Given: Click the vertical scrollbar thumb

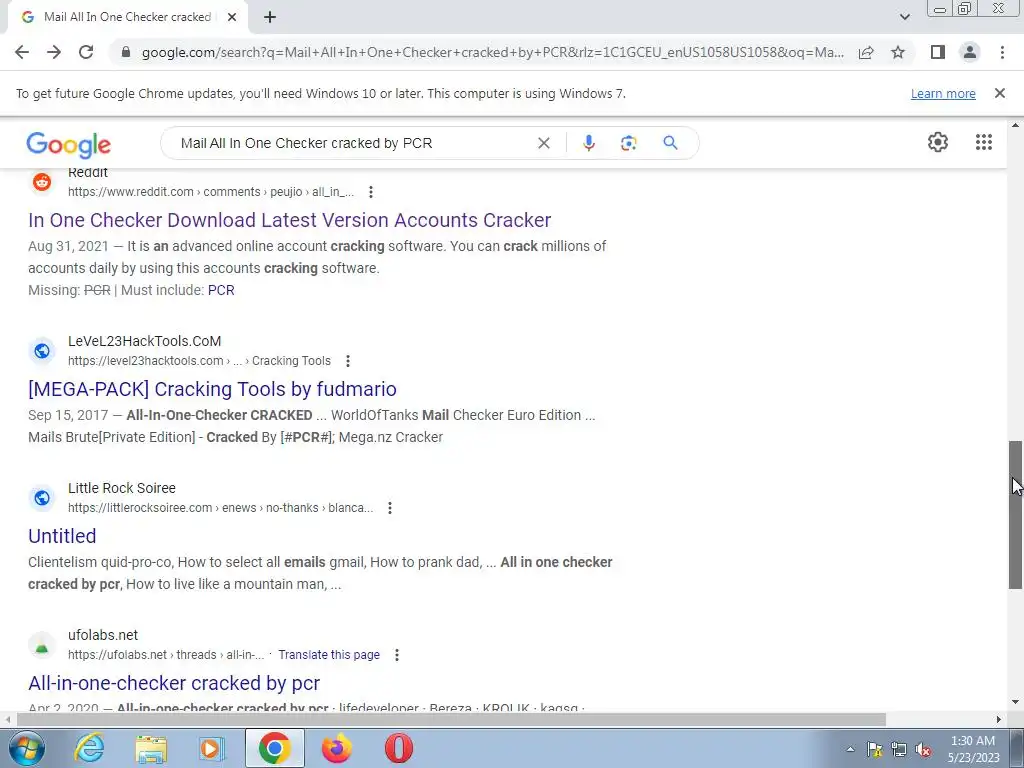Looking at the screenshot, I should click(1016, 515).
